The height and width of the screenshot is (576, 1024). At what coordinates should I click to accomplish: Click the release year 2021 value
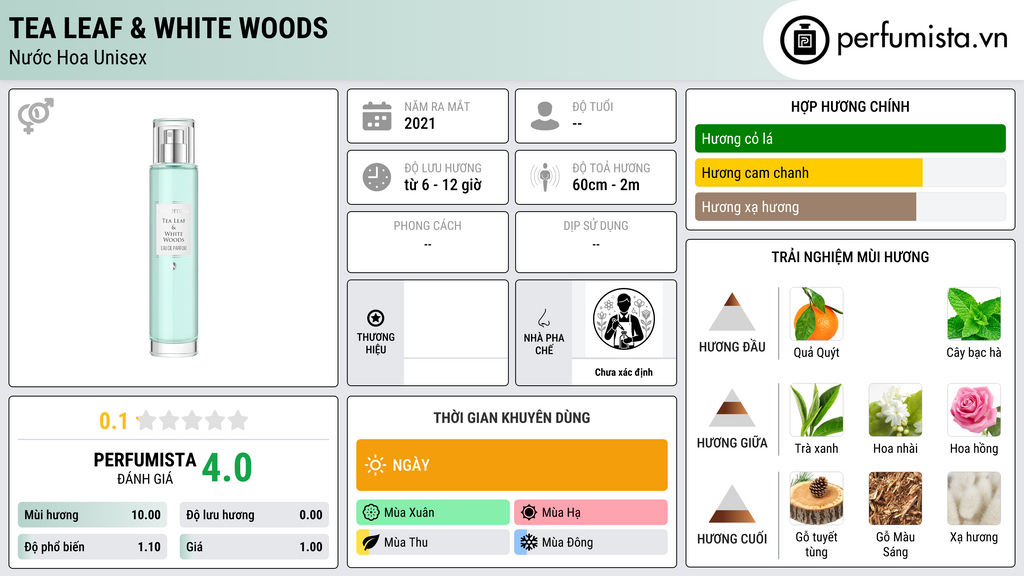[x=420, y=123]
